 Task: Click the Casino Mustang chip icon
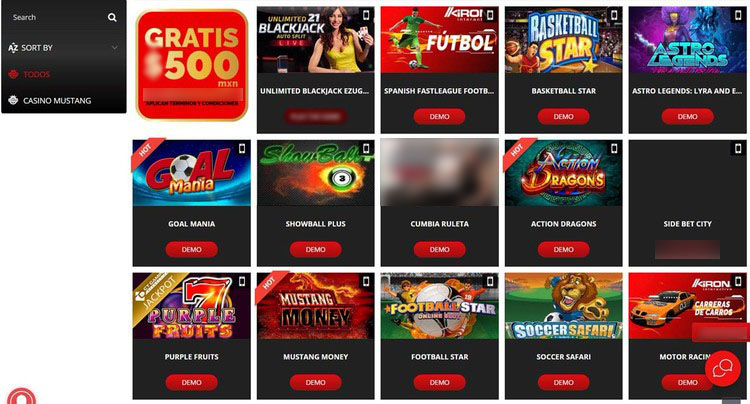pos(13,100)
